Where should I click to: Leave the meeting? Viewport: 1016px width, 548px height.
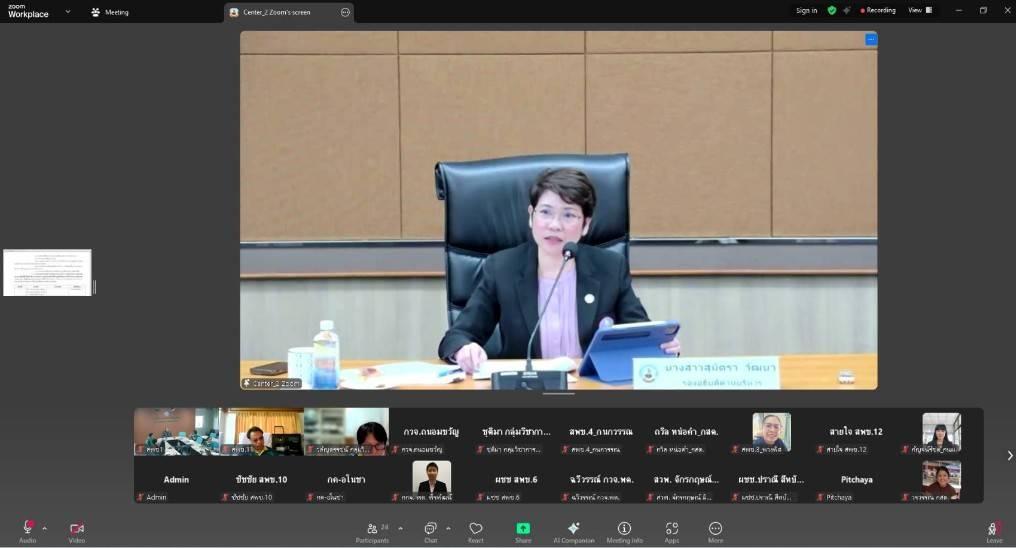[x=994, y=529]
